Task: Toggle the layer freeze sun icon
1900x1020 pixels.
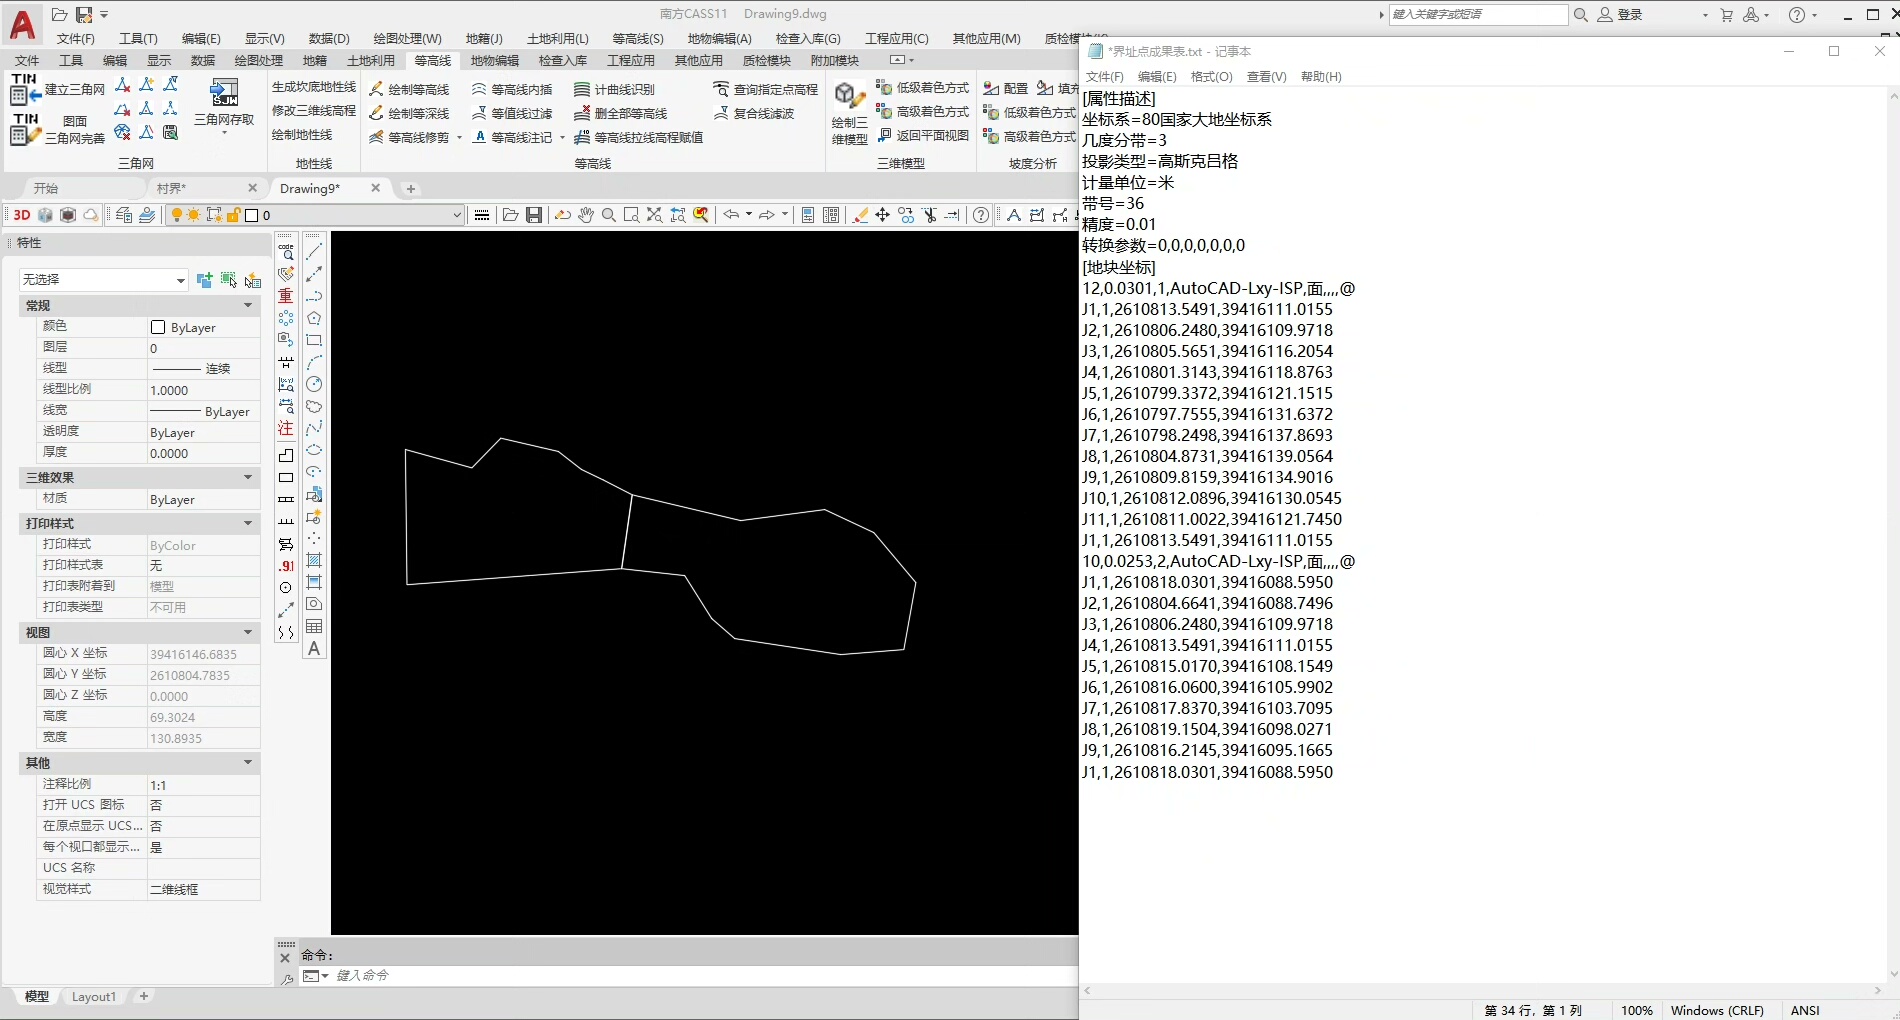Action: click(194, 215)
